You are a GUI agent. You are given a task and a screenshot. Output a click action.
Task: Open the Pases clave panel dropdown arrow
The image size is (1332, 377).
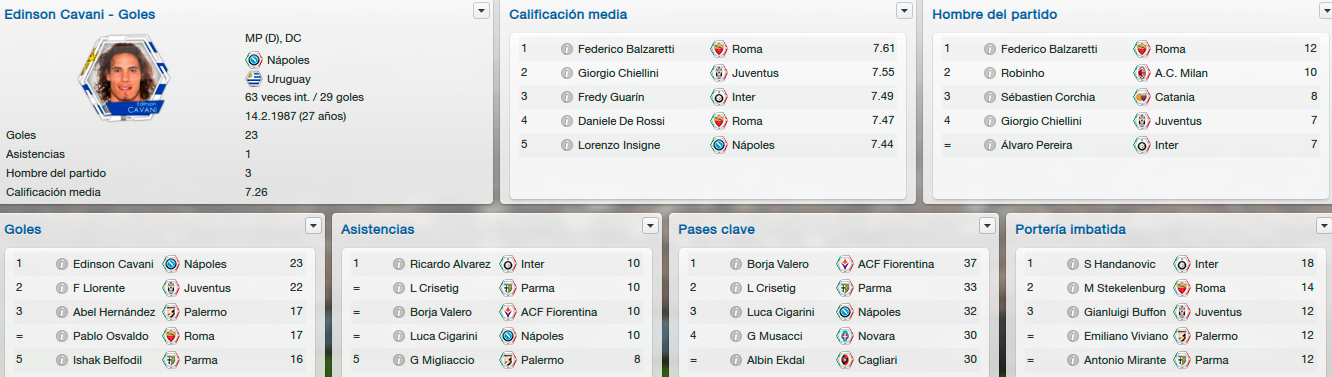pyautogui.click(x=988, y=225)
